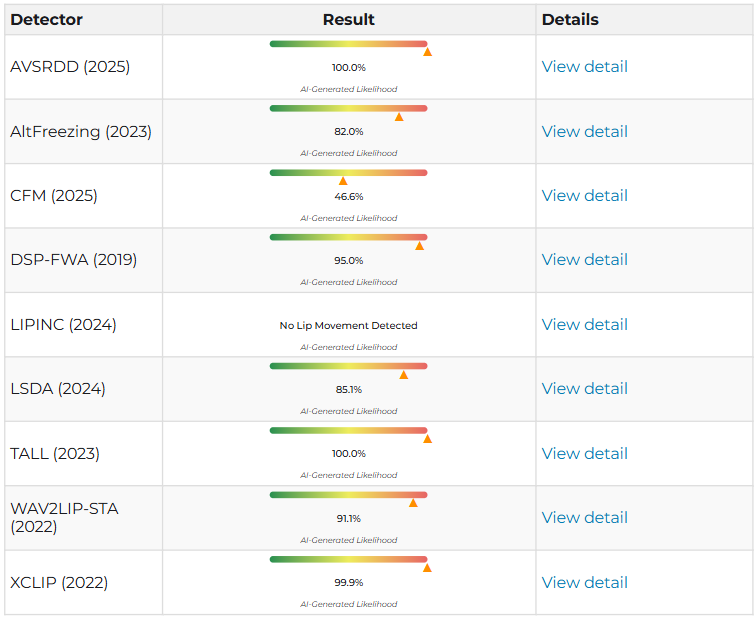Click View detail link for CFM (2025)

[584, 196]
